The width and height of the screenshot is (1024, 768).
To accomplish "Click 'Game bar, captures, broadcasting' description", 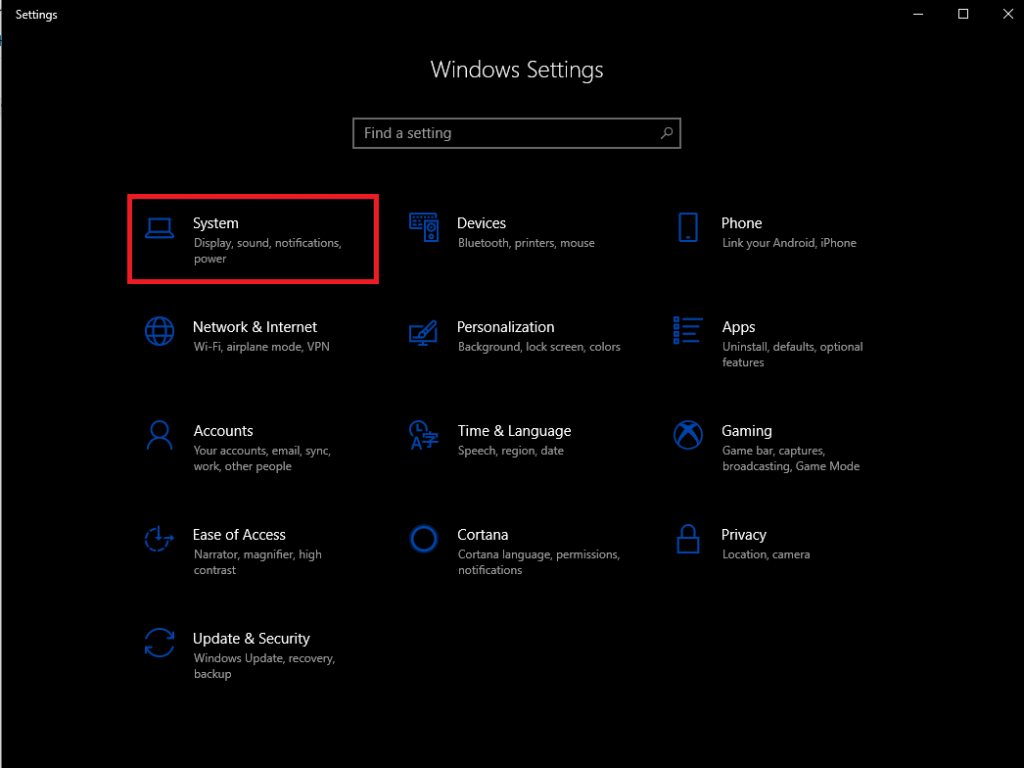I will pos(790,458).
